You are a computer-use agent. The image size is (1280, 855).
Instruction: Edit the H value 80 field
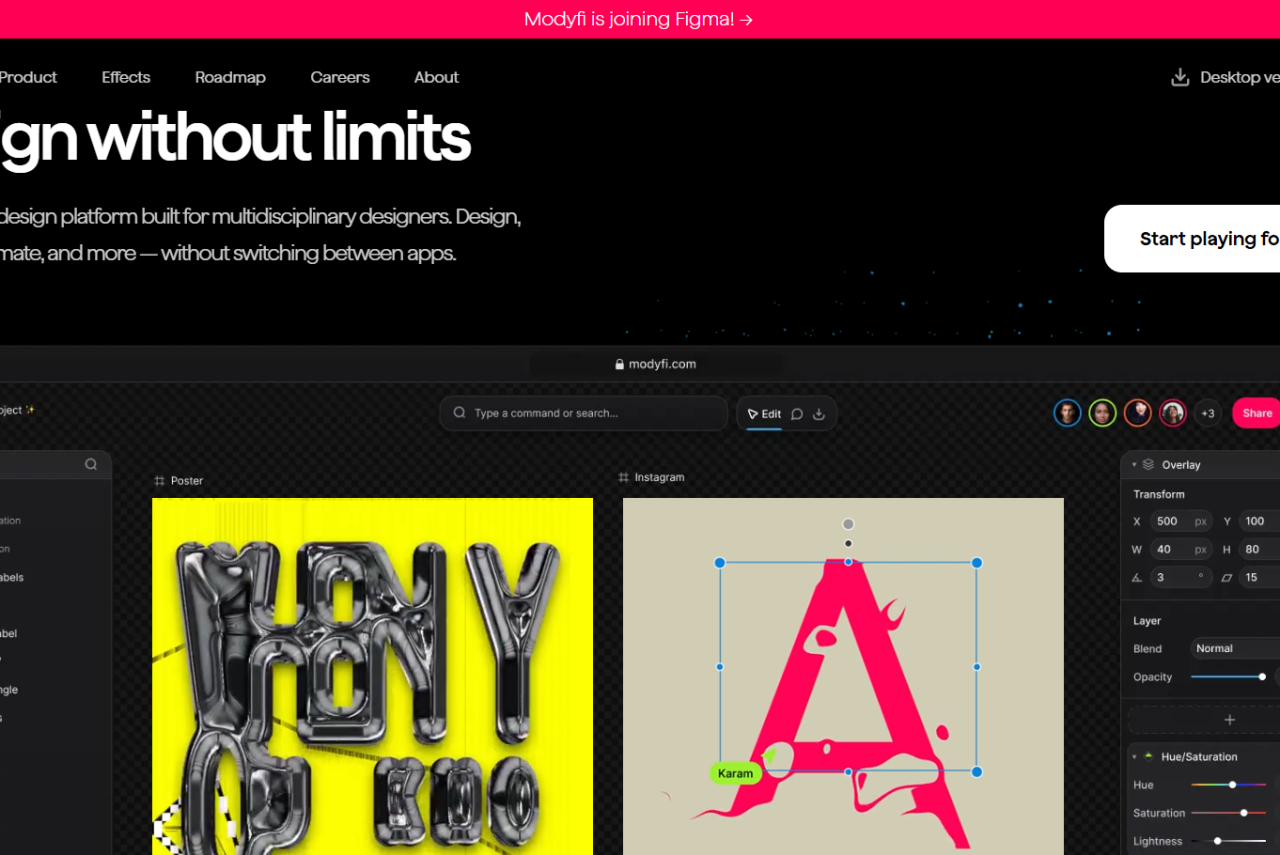click(x=1260, y=549)
